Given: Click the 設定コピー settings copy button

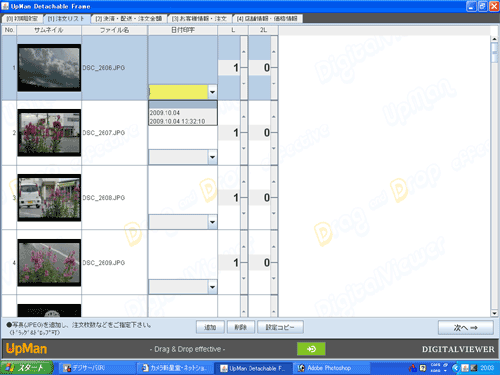Looking at the screenshot, I should click(x=280, y=327).
